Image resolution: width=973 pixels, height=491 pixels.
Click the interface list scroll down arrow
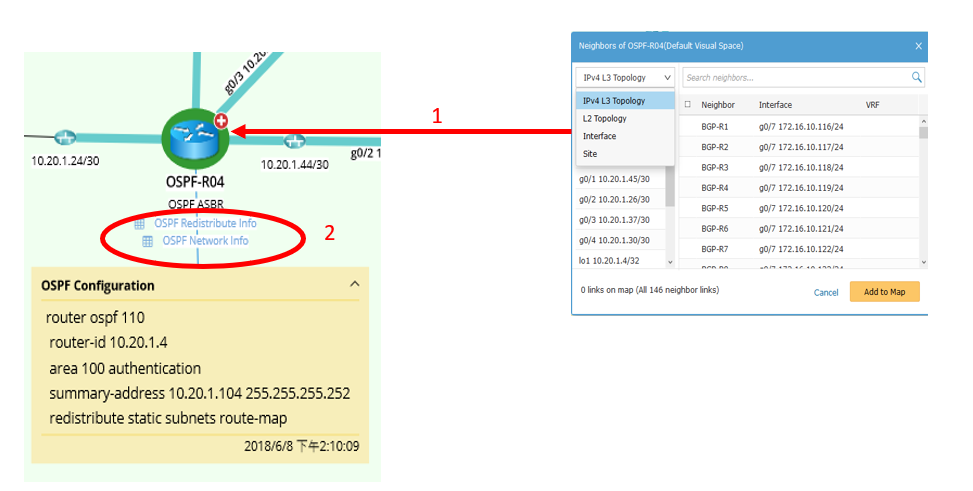(x=670, y=263)
